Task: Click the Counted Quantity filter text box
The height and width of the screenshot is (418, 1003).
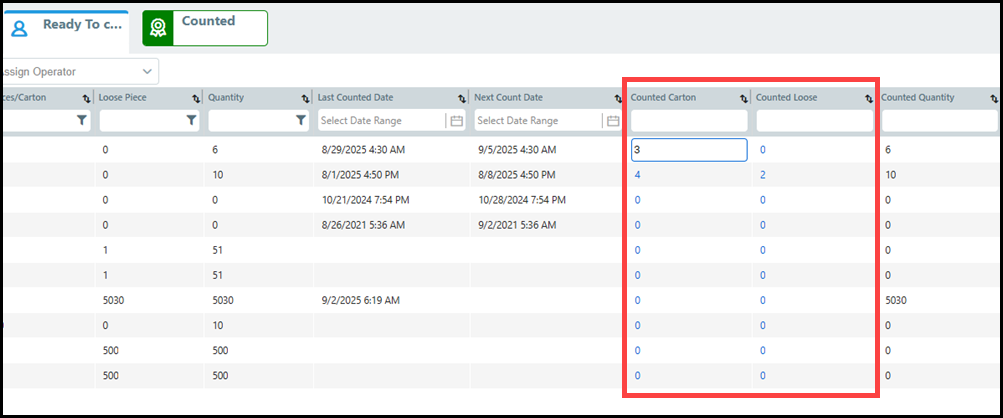Action: click(x=938, y=121)
